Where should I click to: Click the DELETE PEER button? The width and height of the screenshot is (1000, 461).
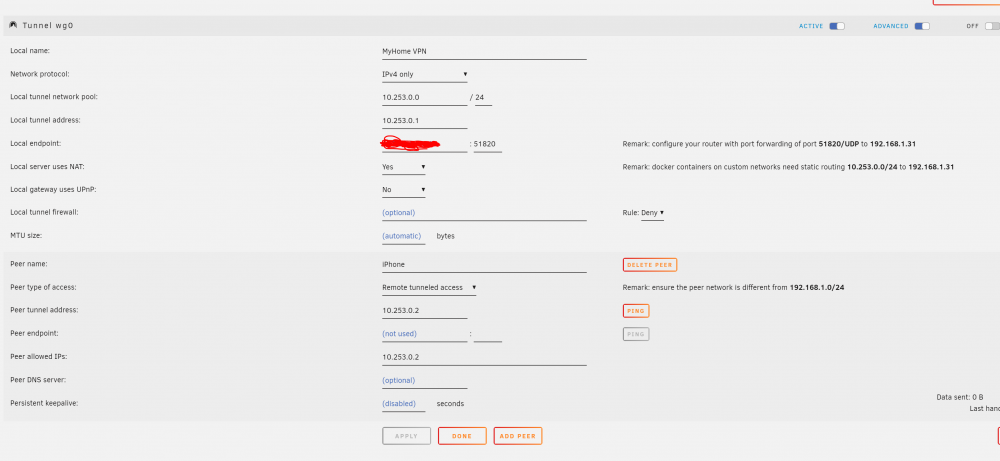point(649,265)
